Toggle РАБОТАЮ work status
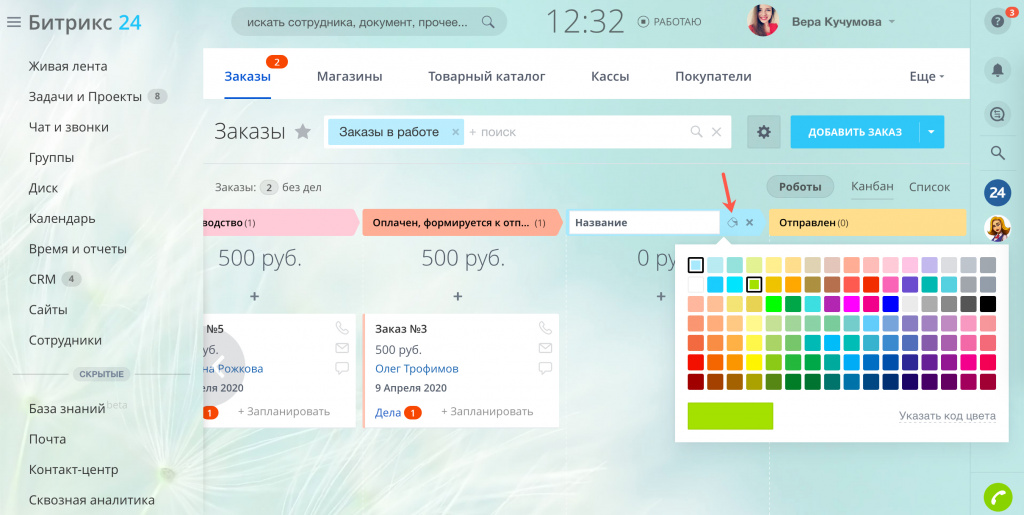1024x515 pixels. click(669, 22)
